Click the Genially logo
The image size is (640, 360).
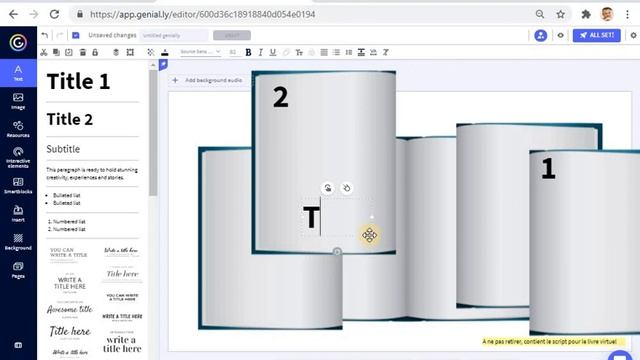click(x=18, y=42)
